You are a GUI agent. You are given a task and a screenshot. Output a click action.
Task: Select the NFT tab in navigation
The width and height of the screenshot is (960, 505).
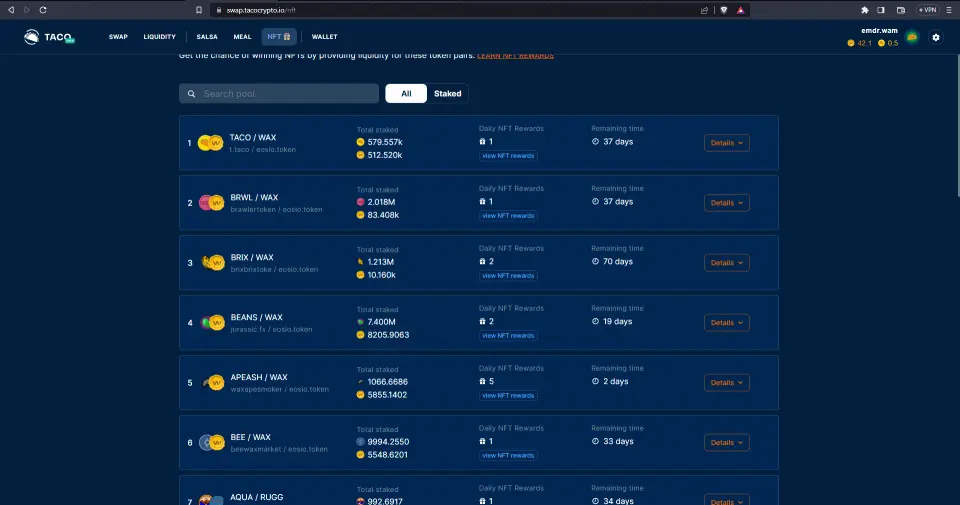(279, 37)
